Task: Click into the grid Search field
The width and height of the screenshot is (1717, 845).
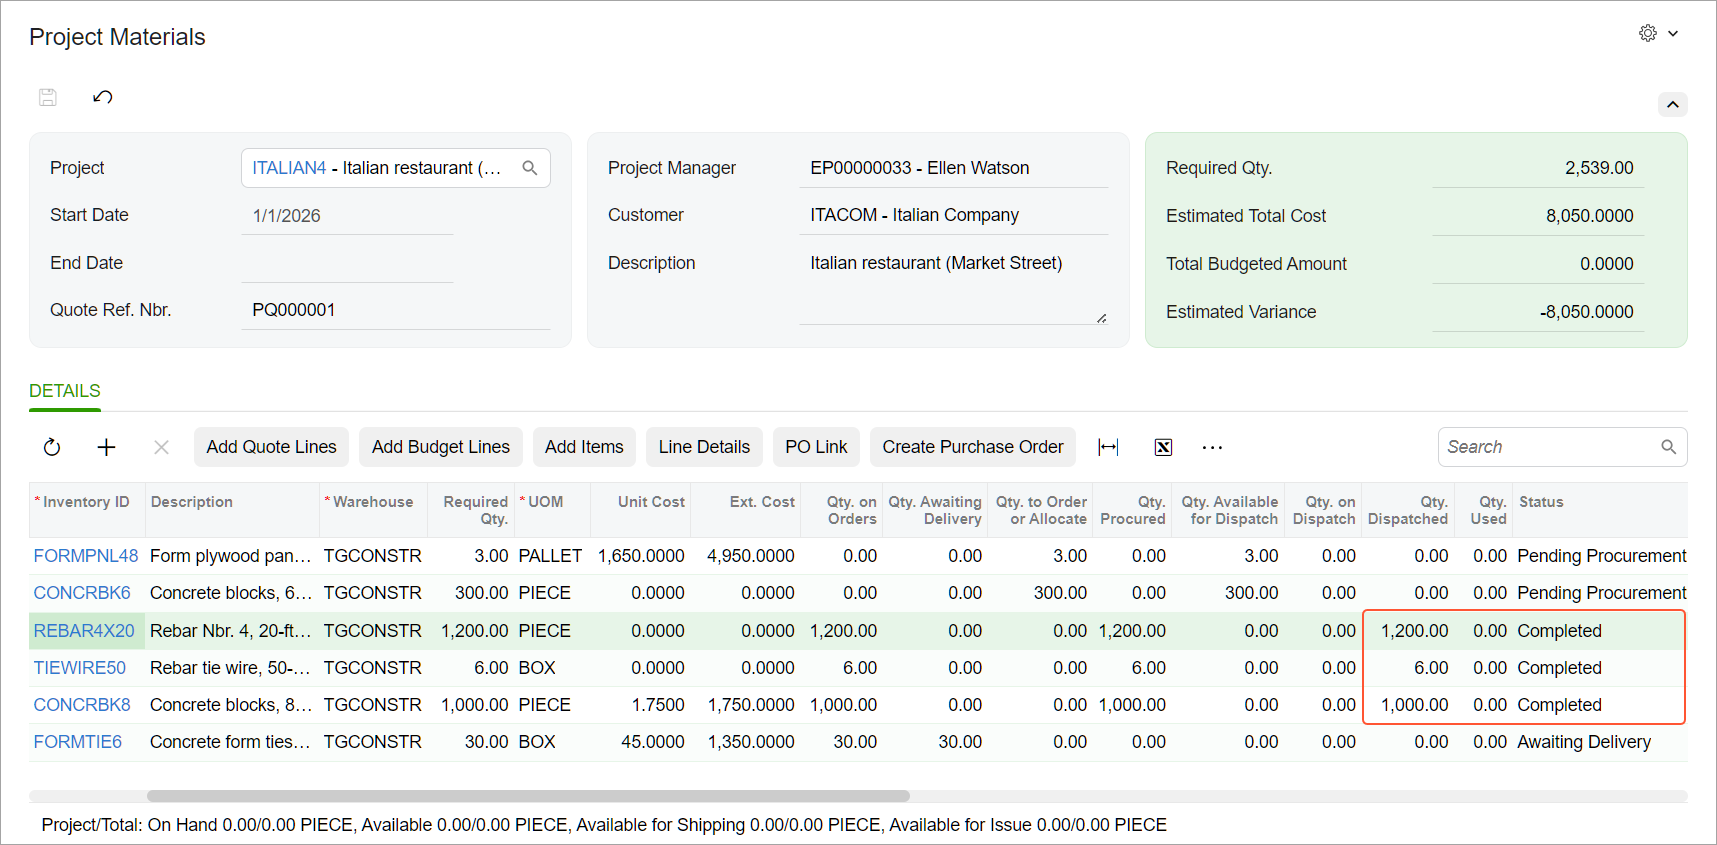Action: [x=1550, y=447]
